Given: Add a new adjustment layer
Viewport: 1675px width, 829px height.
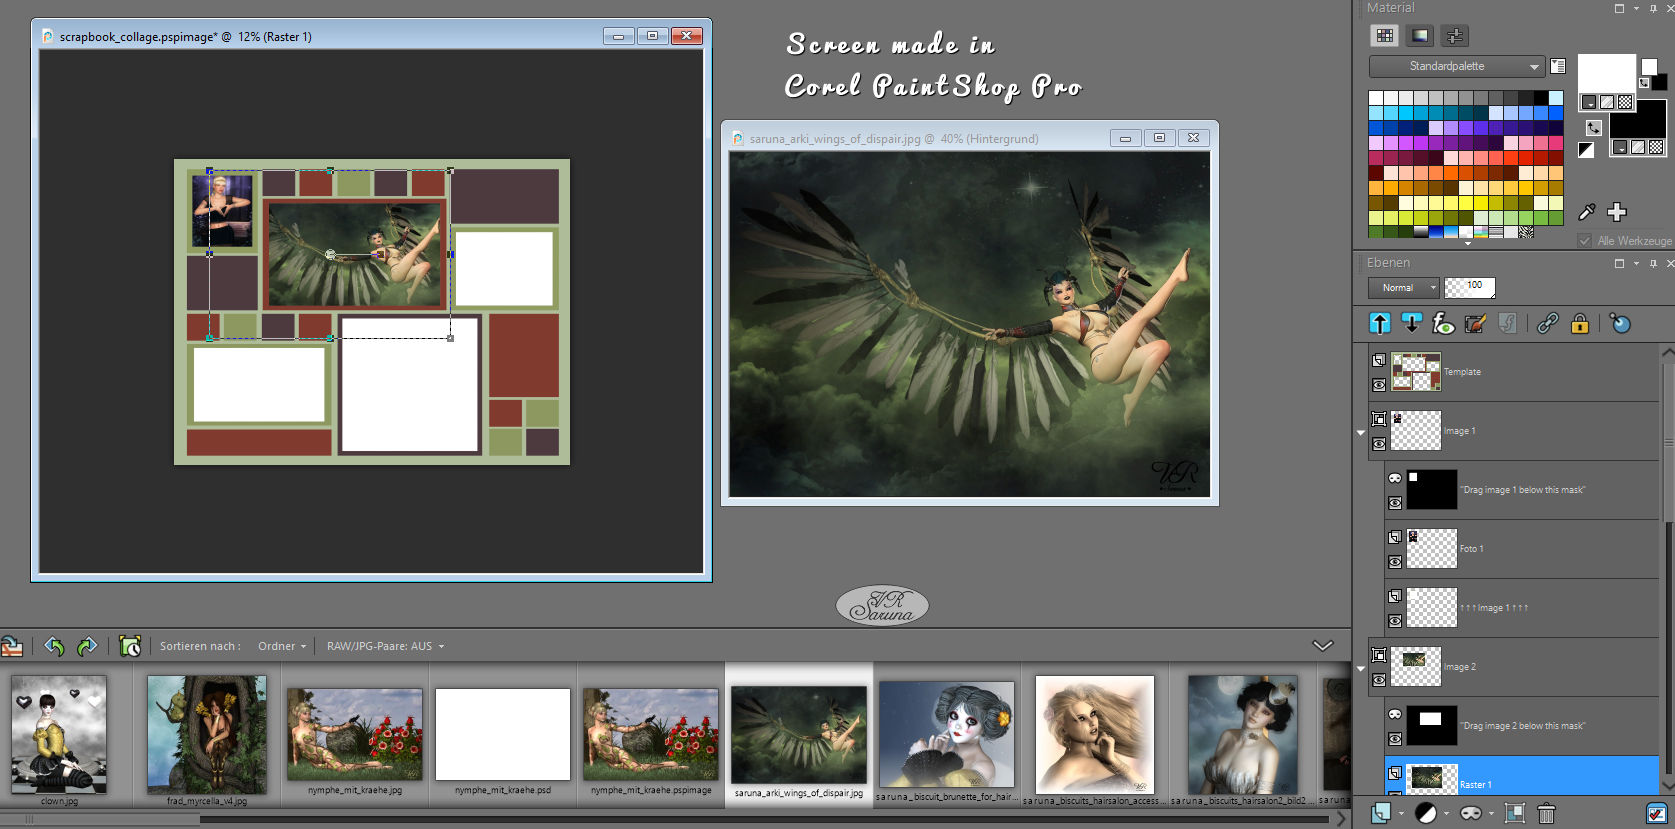Looking at the screenshot, I should point(1427,813).
